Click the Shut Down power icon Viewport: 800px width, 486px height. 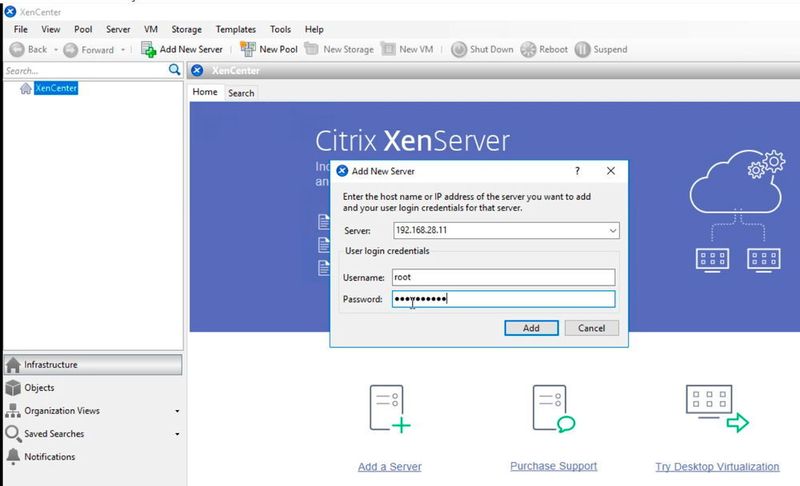pos(459,49)
